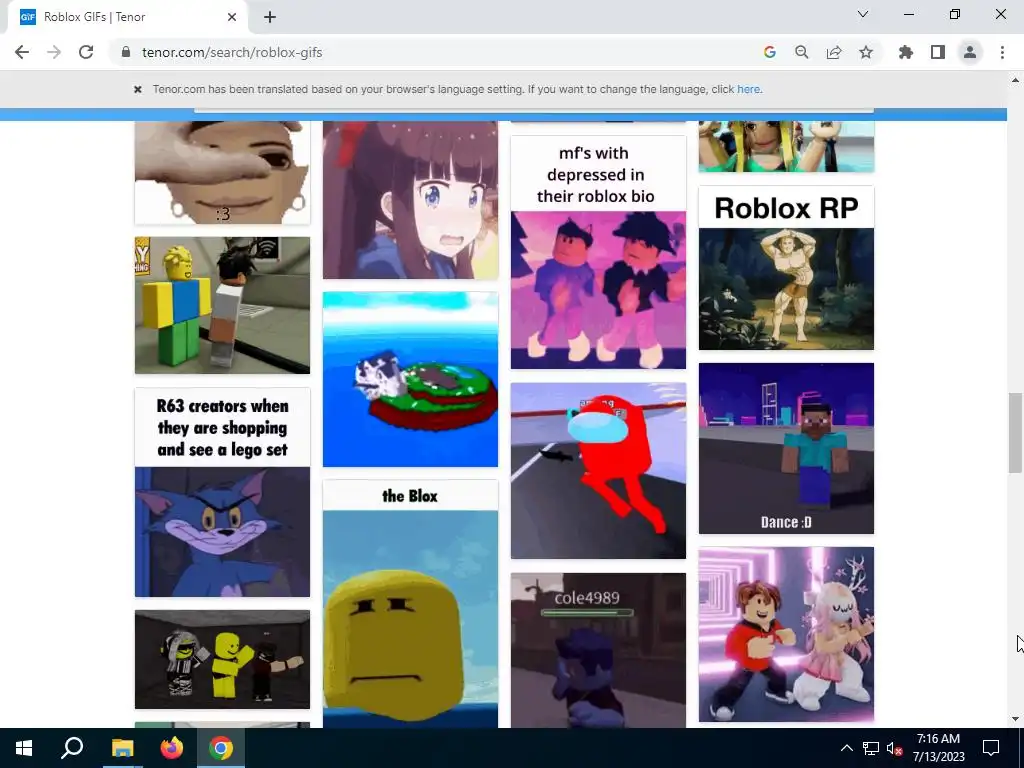Go back to the previous page
This screenshot has height=768, width=1024.
coord(22,52)
